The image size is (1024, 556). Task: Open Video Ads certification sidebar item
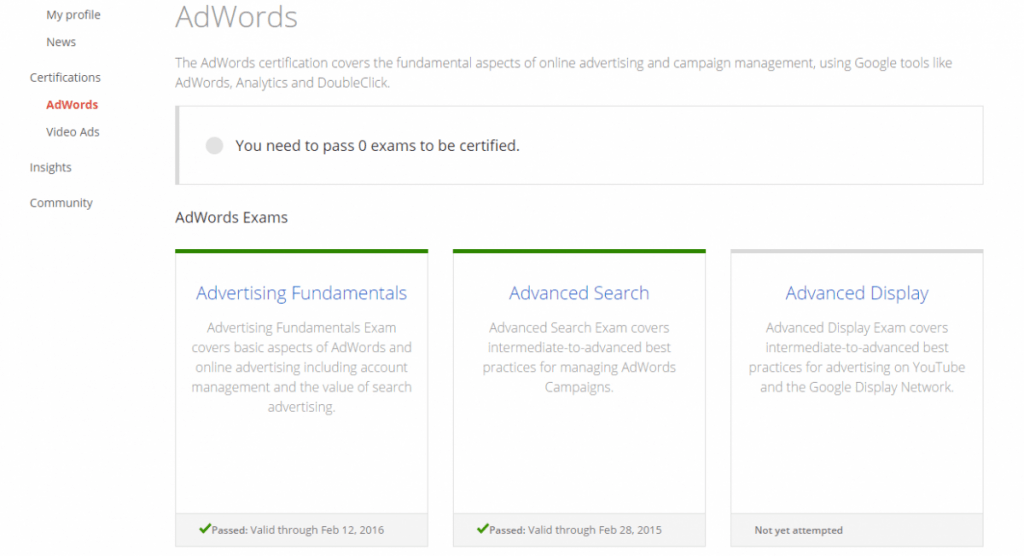click(72, 132)
